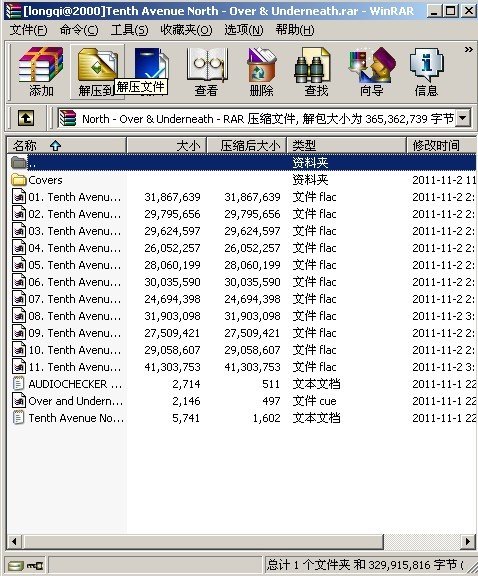
Task: Launch the Wizard (向导) toolbar icon
Action: [x=371, y=71]
